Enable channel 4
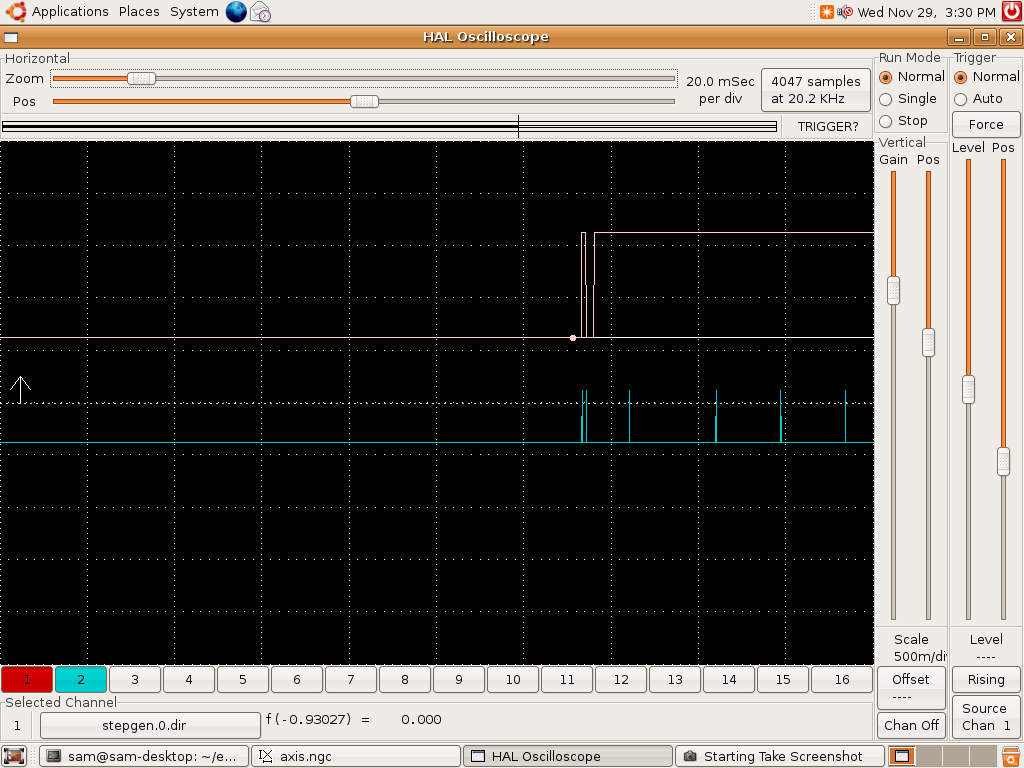 [x=189, y=679]
